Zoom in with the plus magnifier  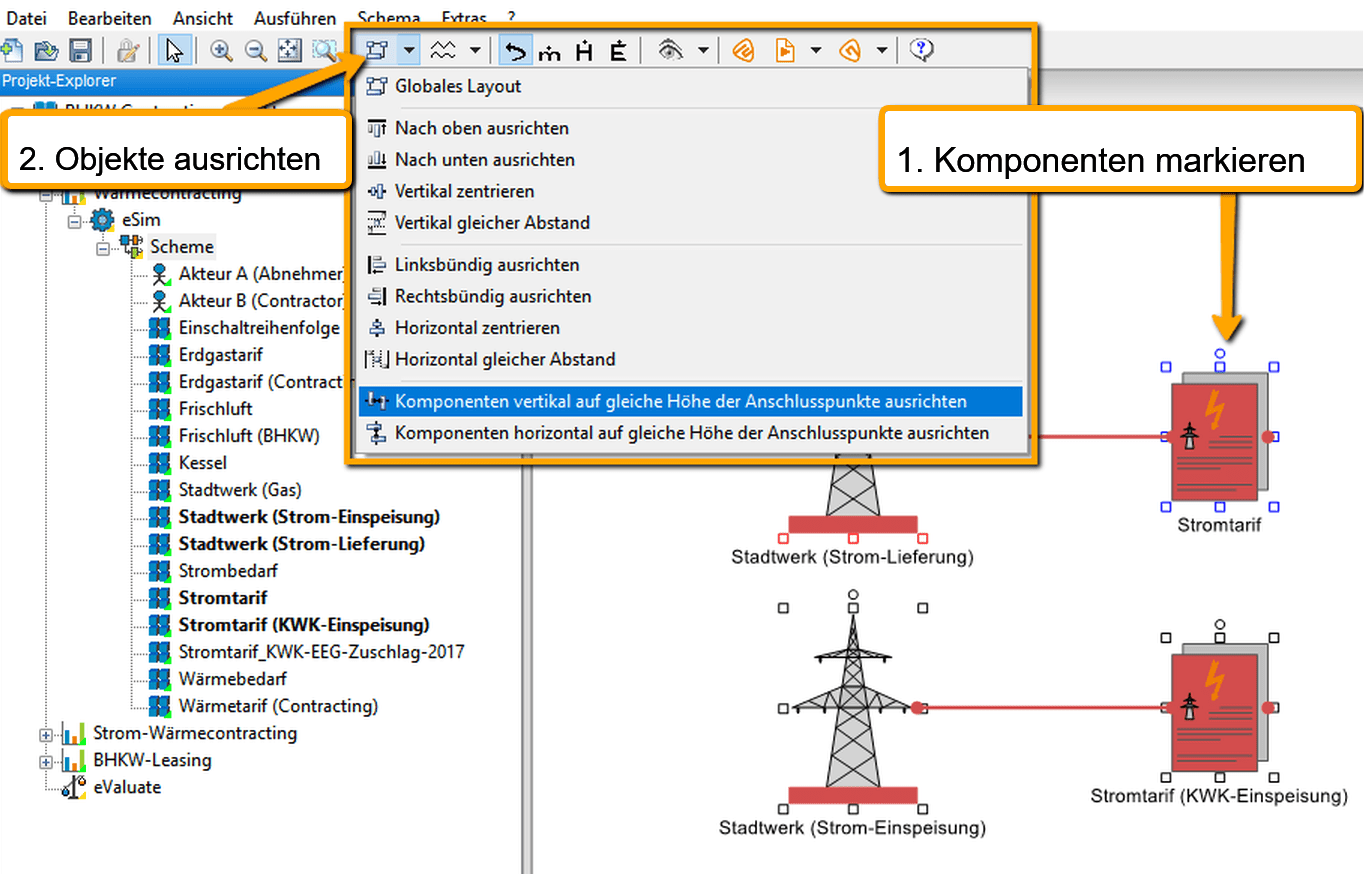(221, 50)
